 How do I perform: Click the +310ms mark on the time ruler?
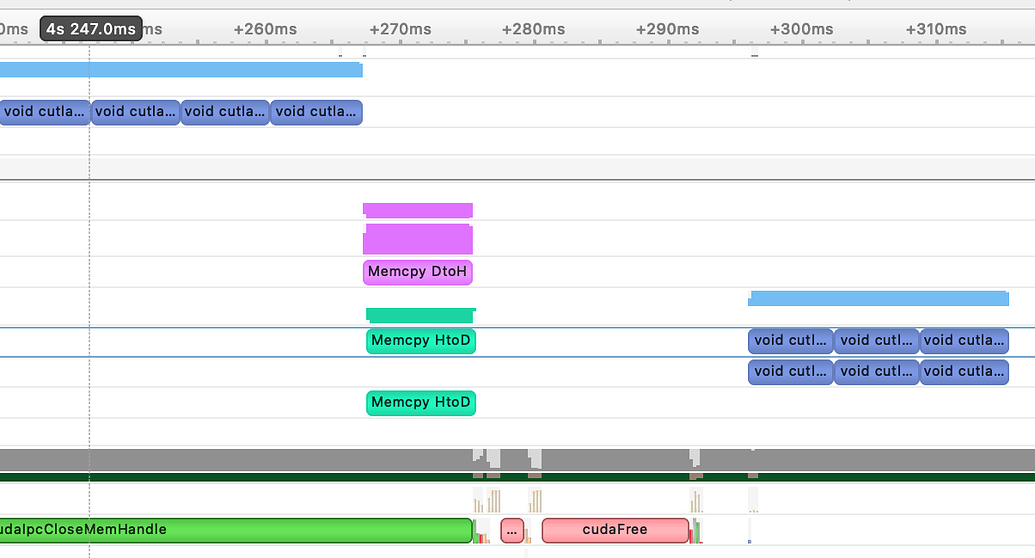[x=936, y=29]
